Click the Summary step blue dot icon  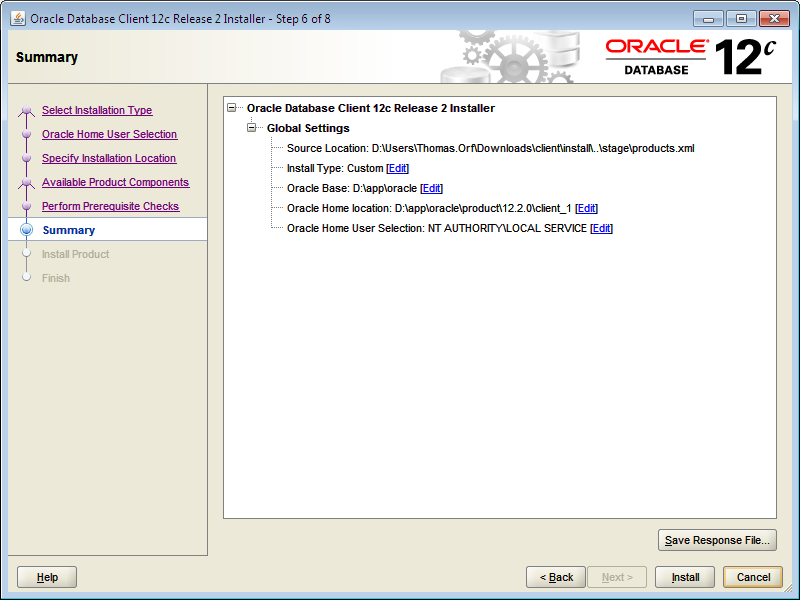pos(25,230)
